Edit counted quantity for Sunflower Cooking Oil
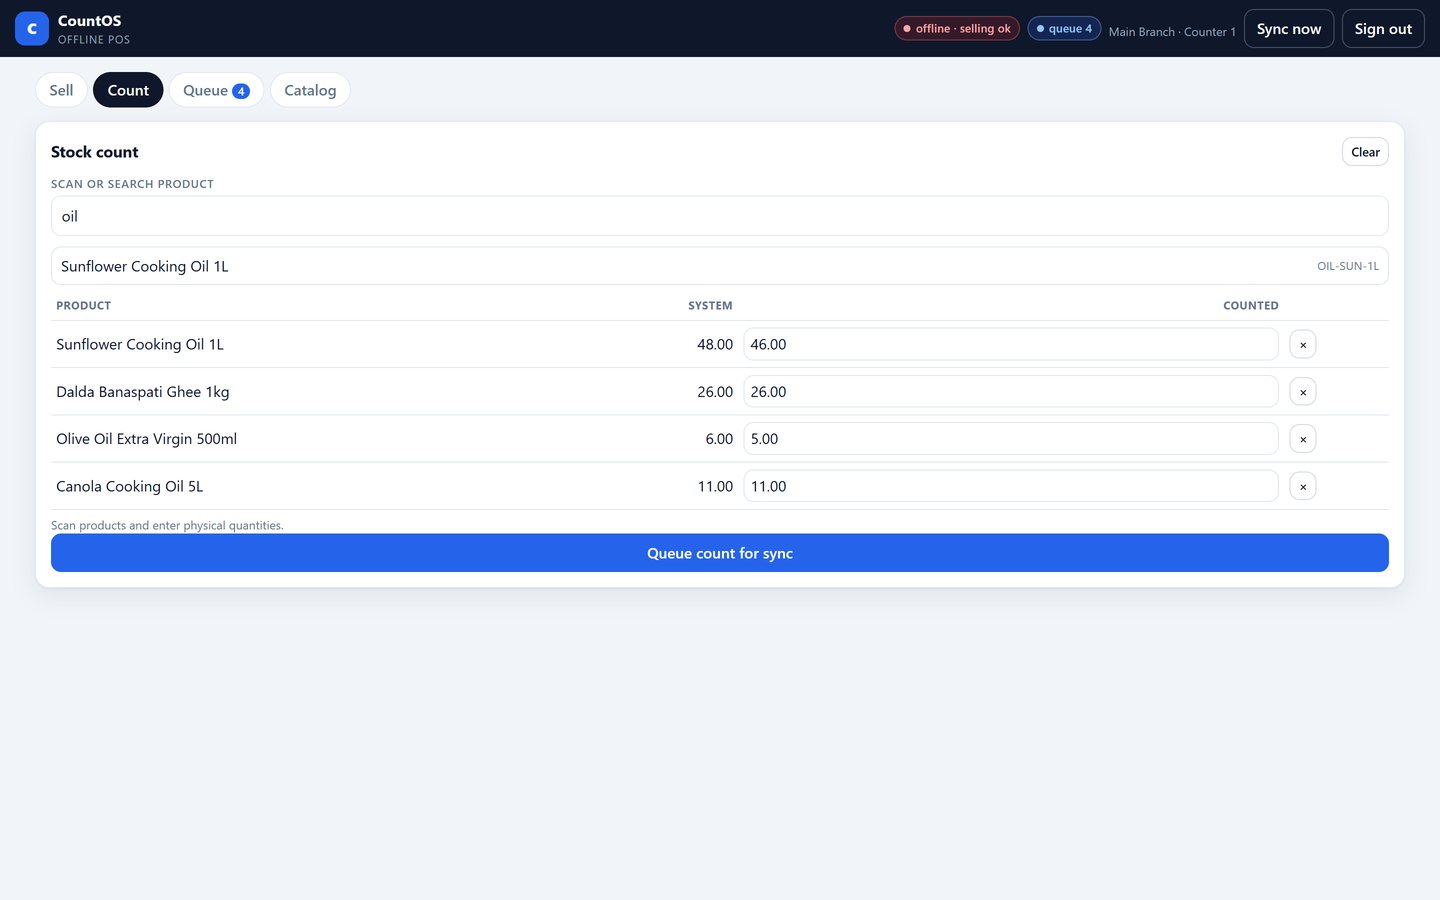The height and width of the screenshot is (900, 1440). coord(1011,344)
